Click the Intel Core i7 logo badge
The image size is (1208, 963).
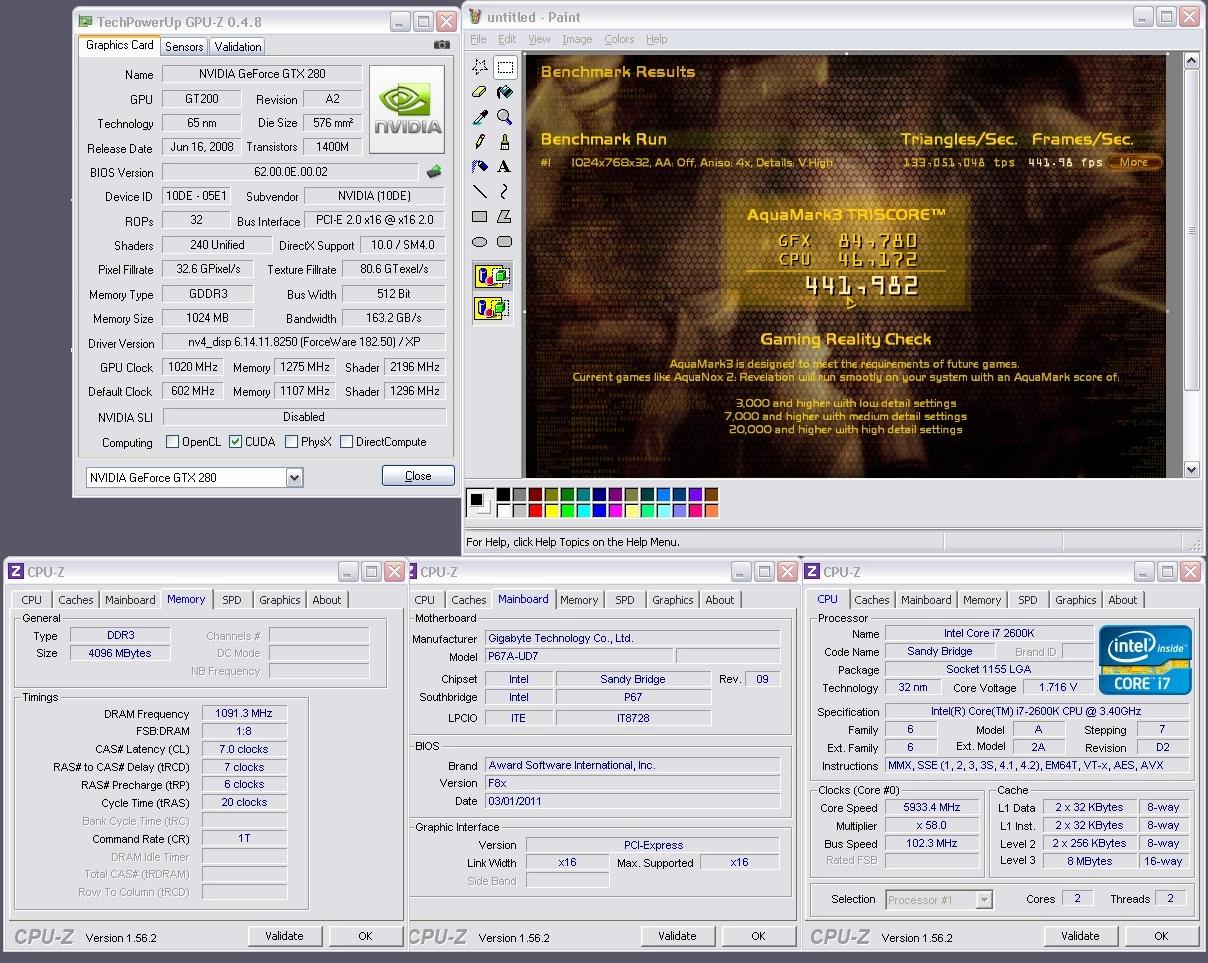[1145, 660]
